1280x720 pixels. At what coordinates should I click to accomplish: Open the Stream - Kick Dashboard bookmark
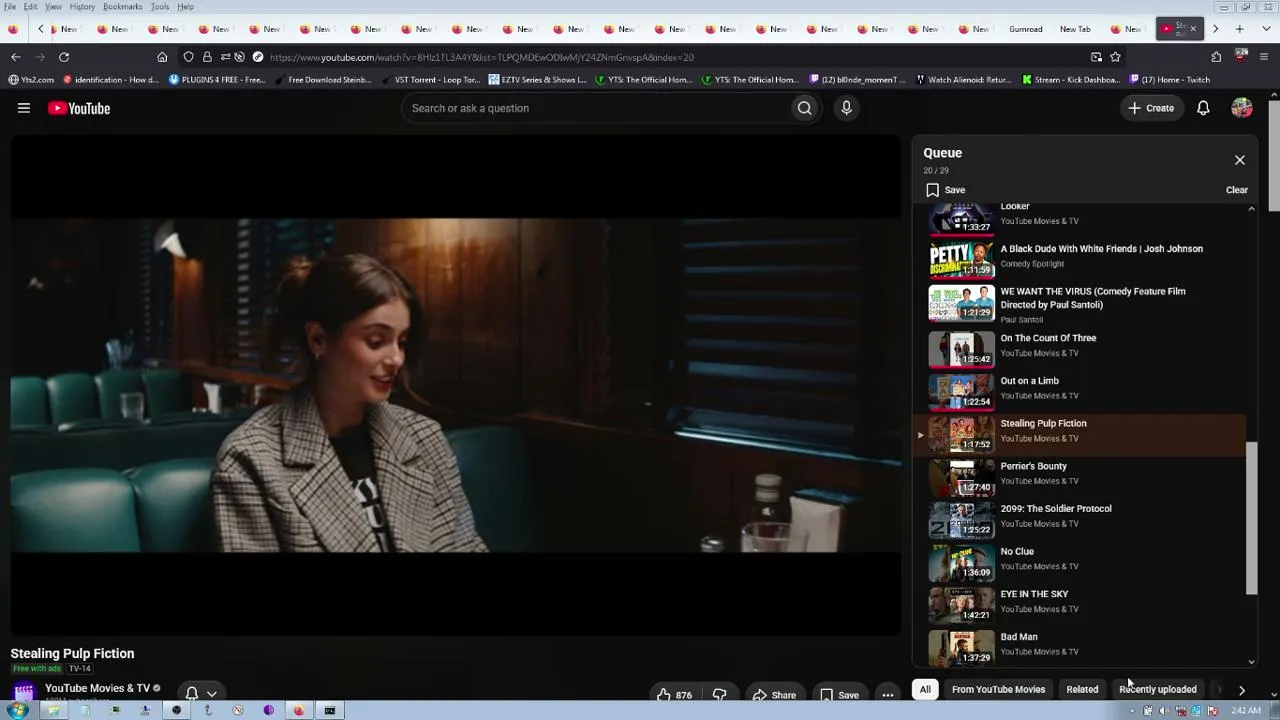coord(1070,80)
